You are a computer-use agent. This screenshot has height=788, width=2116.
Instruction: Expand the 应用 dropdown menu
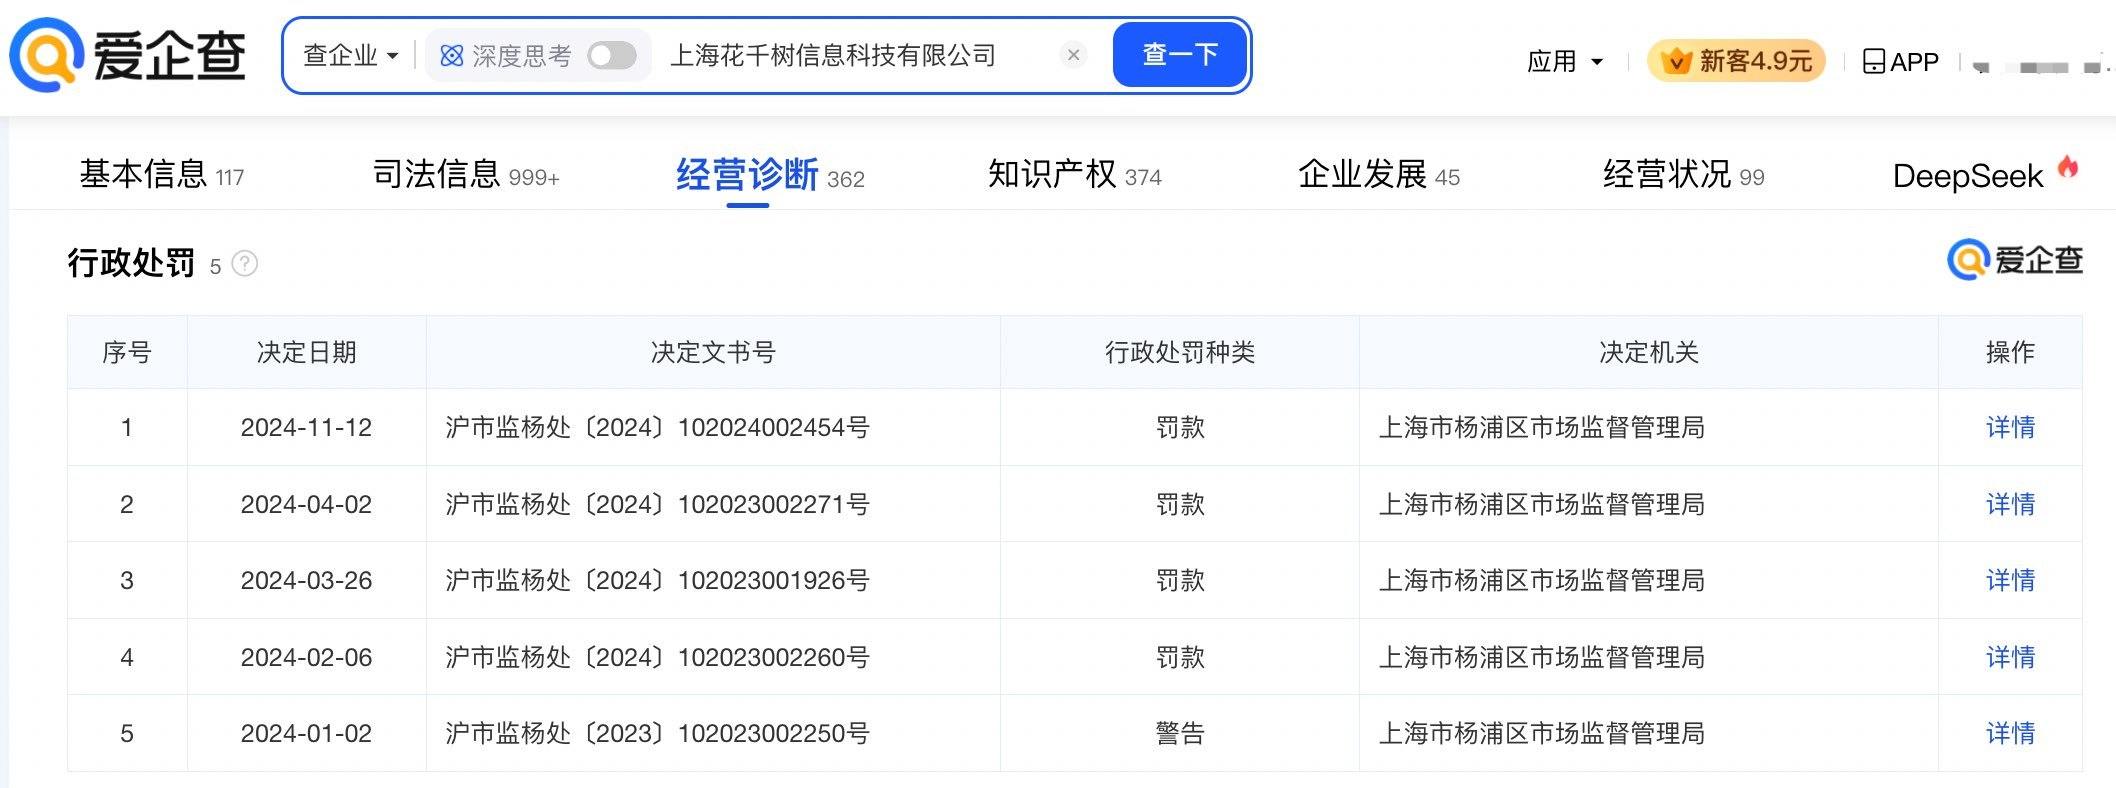[x=1565, y=62]
